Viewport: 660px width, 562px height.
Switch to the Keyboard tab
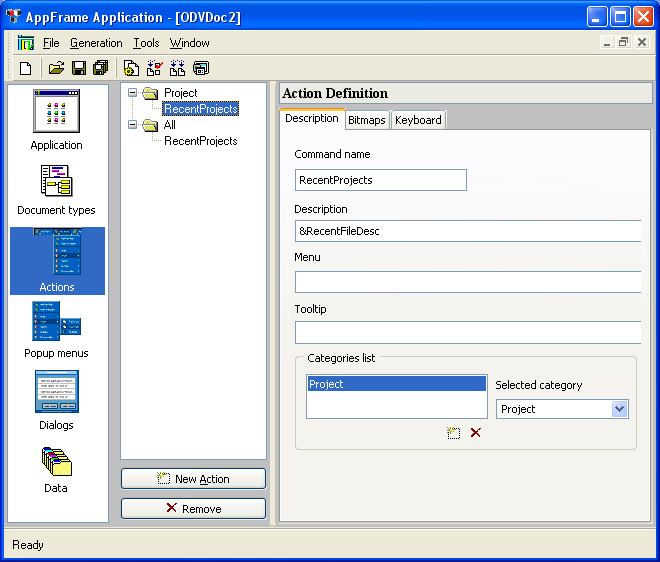pos(417,120)
